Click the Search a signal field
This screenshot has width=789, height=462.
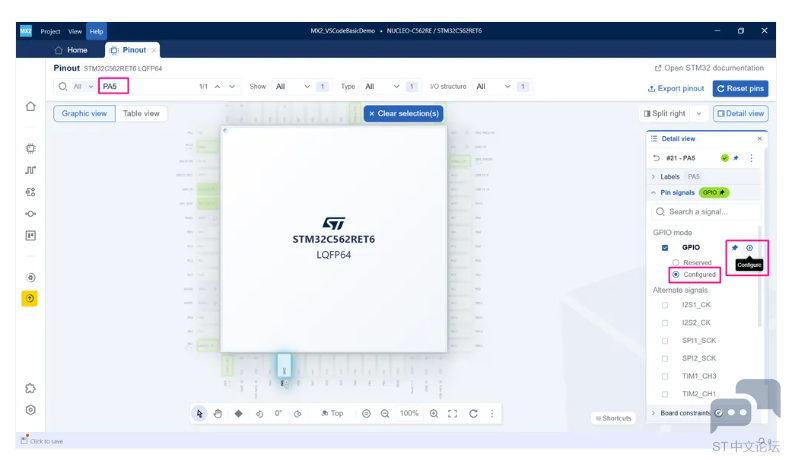coord(706,212)
